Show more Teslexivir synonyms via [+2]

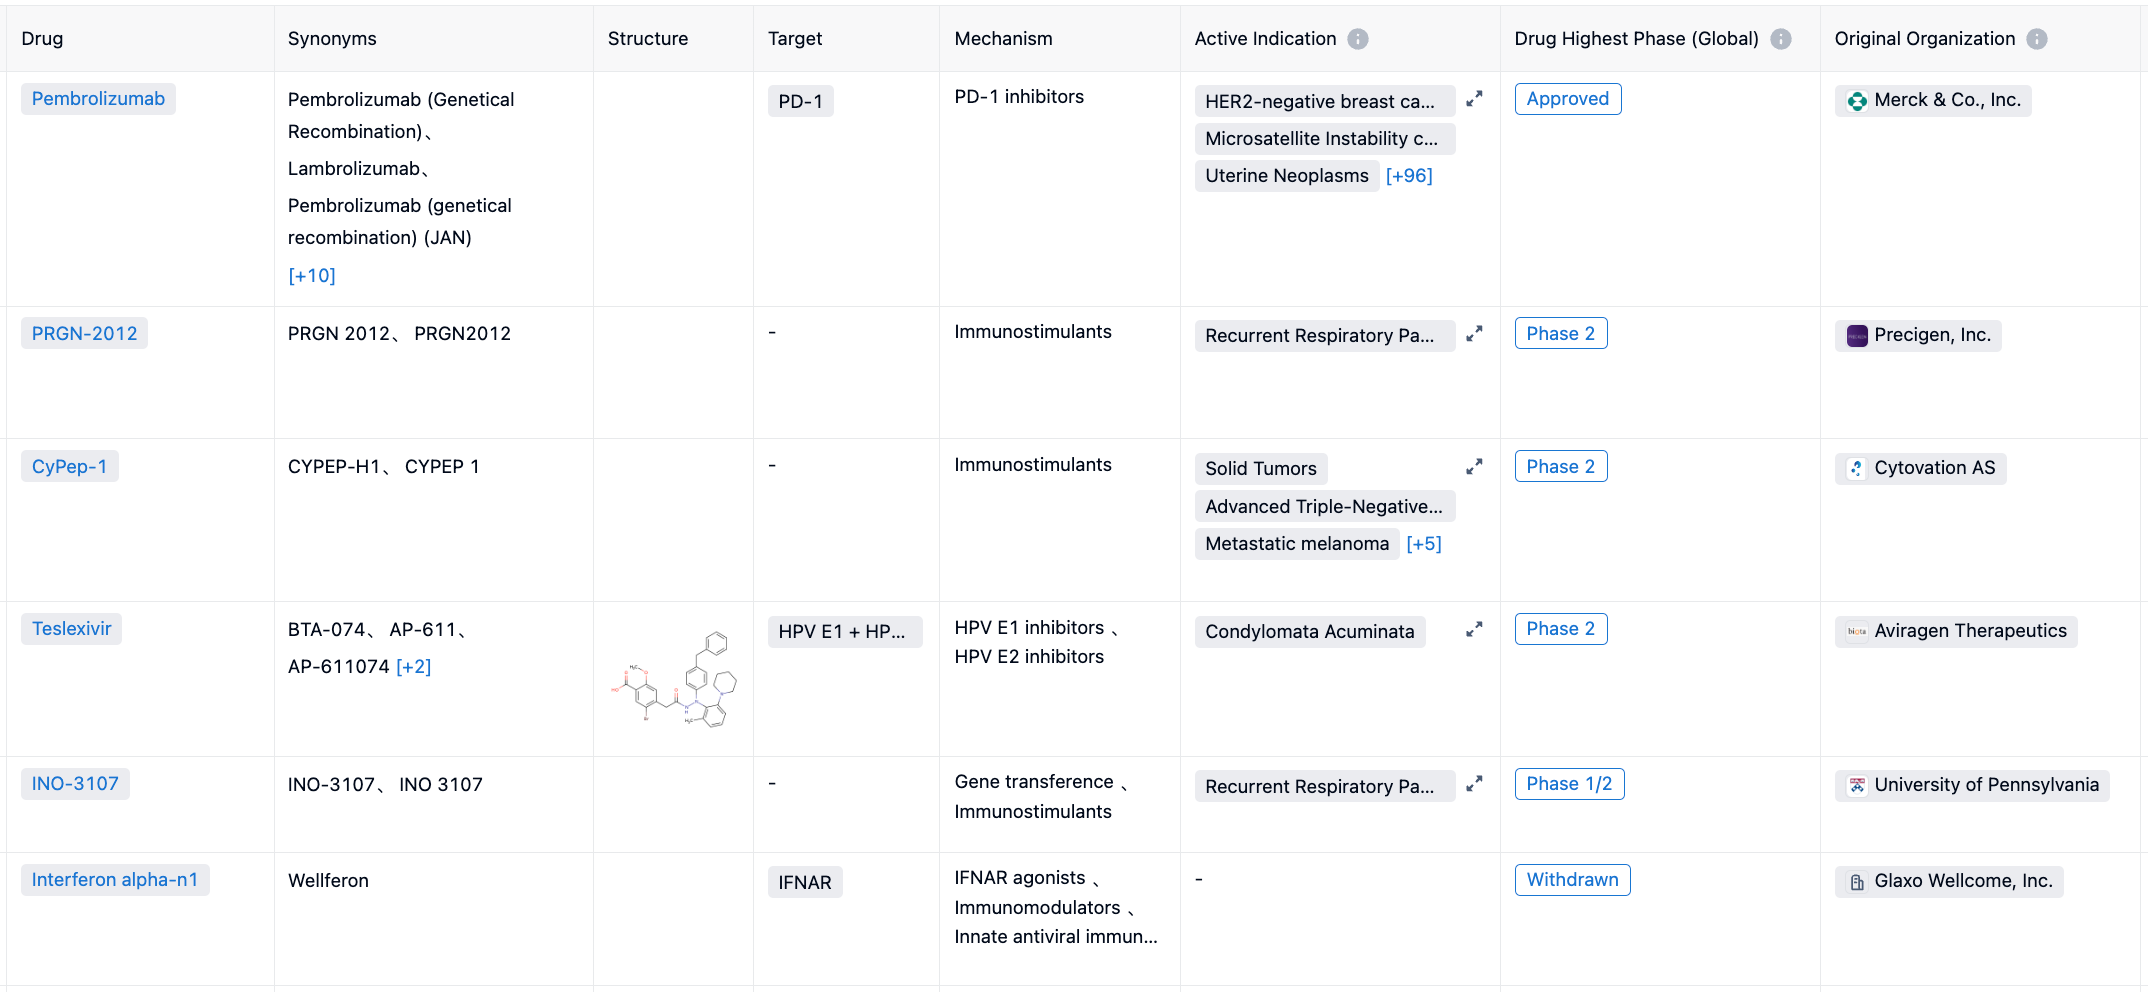point(413,667)
